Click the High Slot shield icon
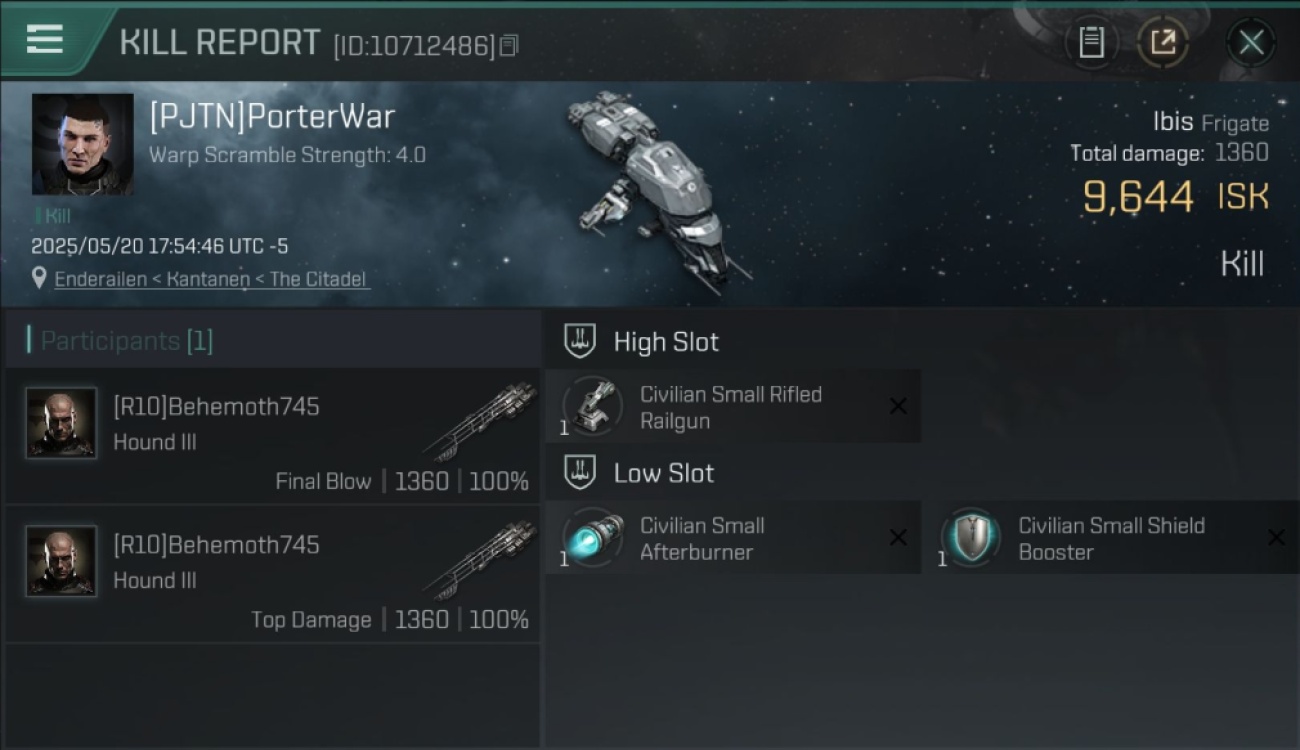The image size is (1300, 750). coord(580,341)
